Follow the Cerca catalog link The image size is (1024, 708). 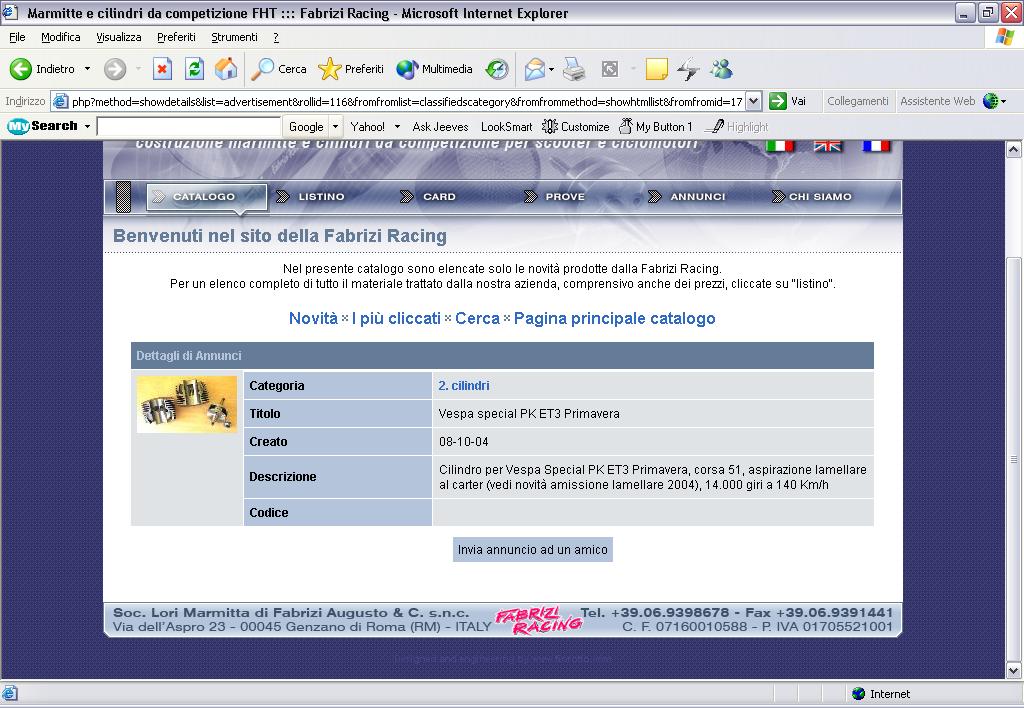pos(477,319)
